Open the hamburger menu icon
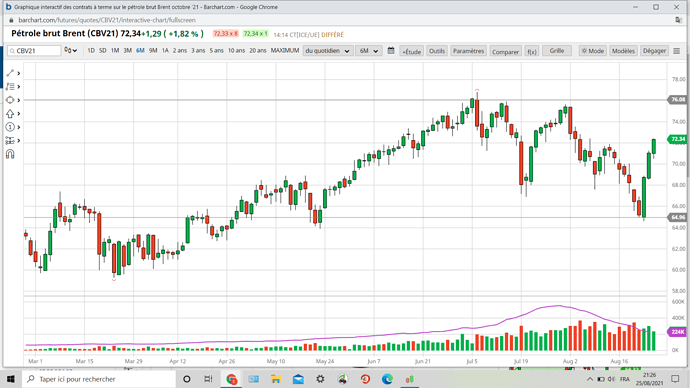 (x=677, y=51)
